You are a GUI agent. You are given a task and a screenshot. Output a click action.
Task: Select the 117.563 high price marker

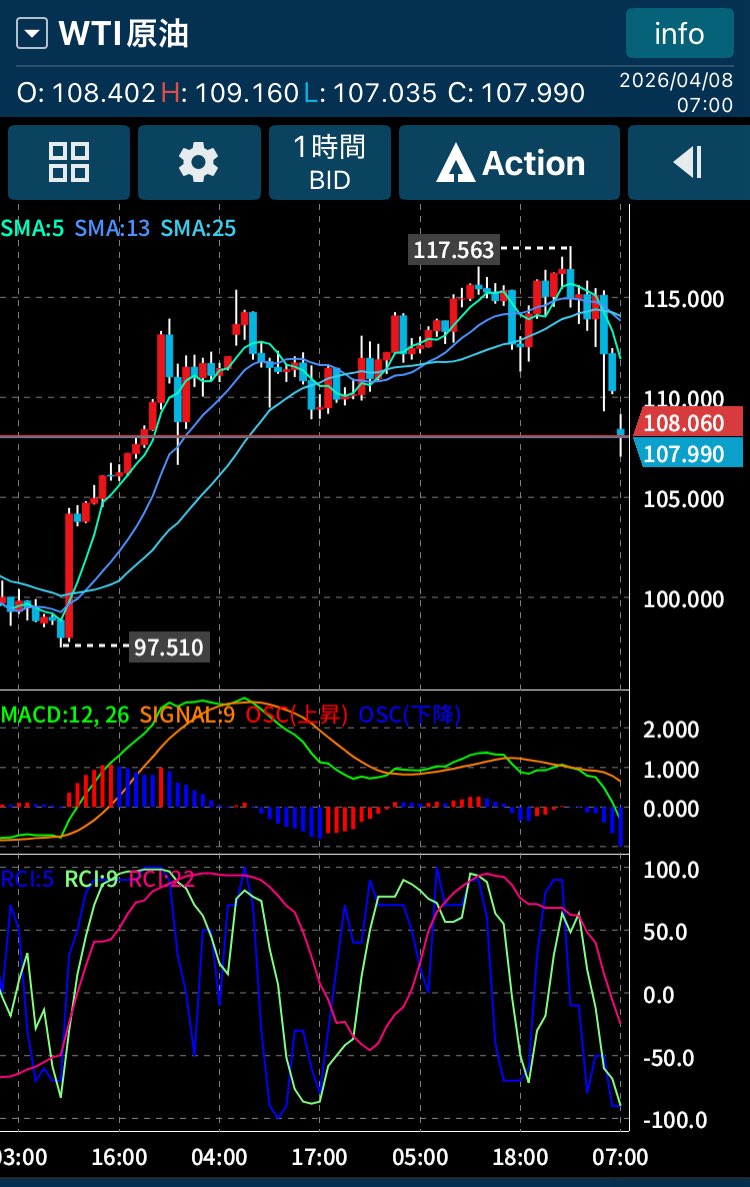coord(453,249)
